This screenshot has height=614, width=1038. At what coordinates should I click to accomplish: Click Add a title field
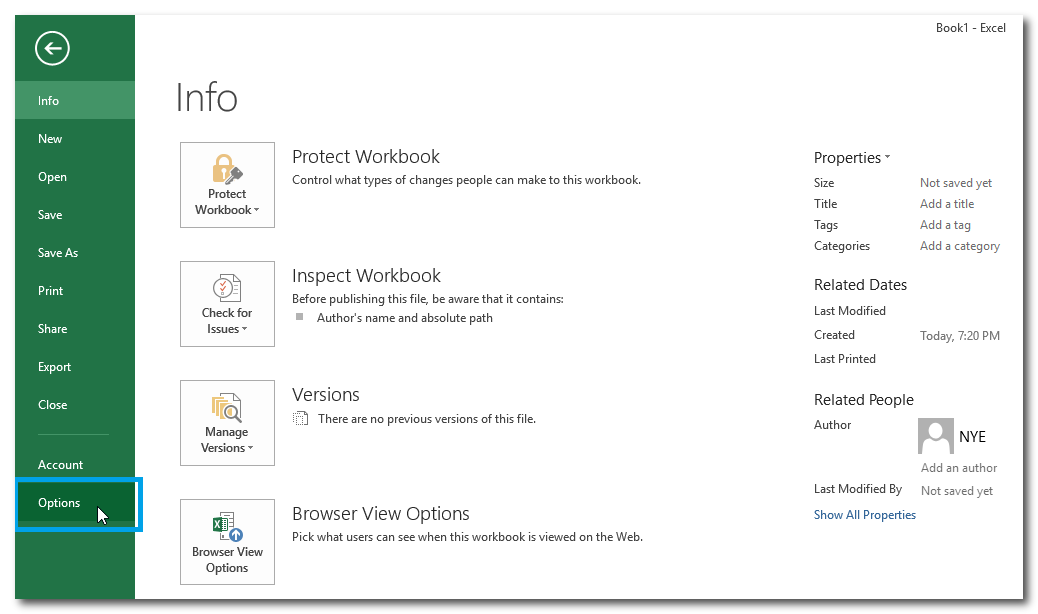pyautogui.click(x=946, y=204)
